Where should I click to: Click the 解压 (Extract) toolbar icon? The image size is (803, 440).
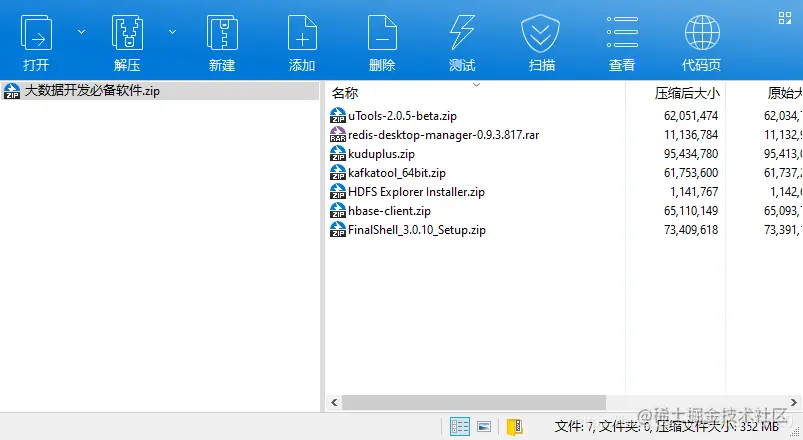[x=127, y=33]
